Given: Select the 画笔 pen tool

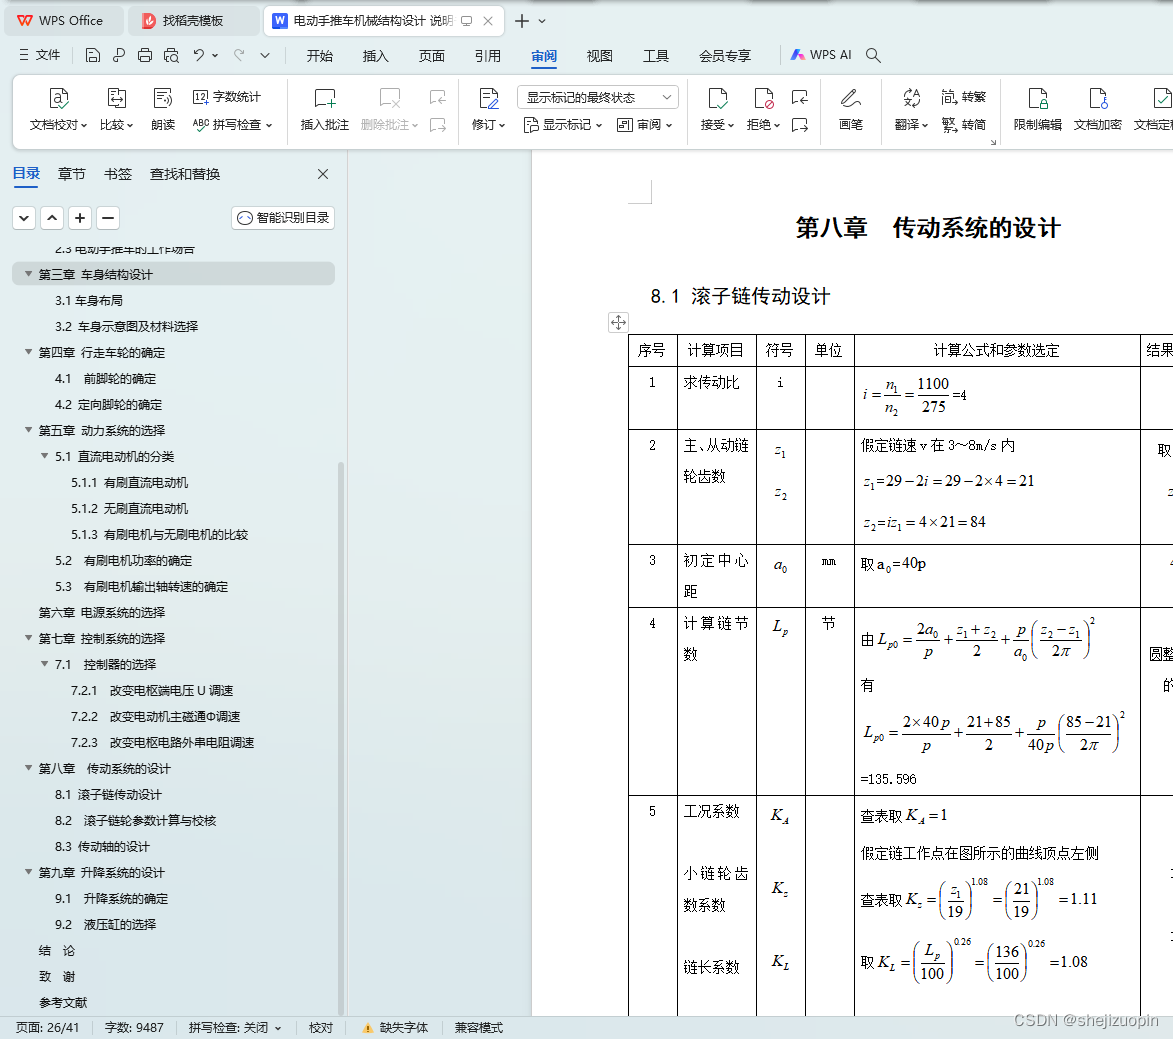Looking at the screenshot, I should pos(851,109).
